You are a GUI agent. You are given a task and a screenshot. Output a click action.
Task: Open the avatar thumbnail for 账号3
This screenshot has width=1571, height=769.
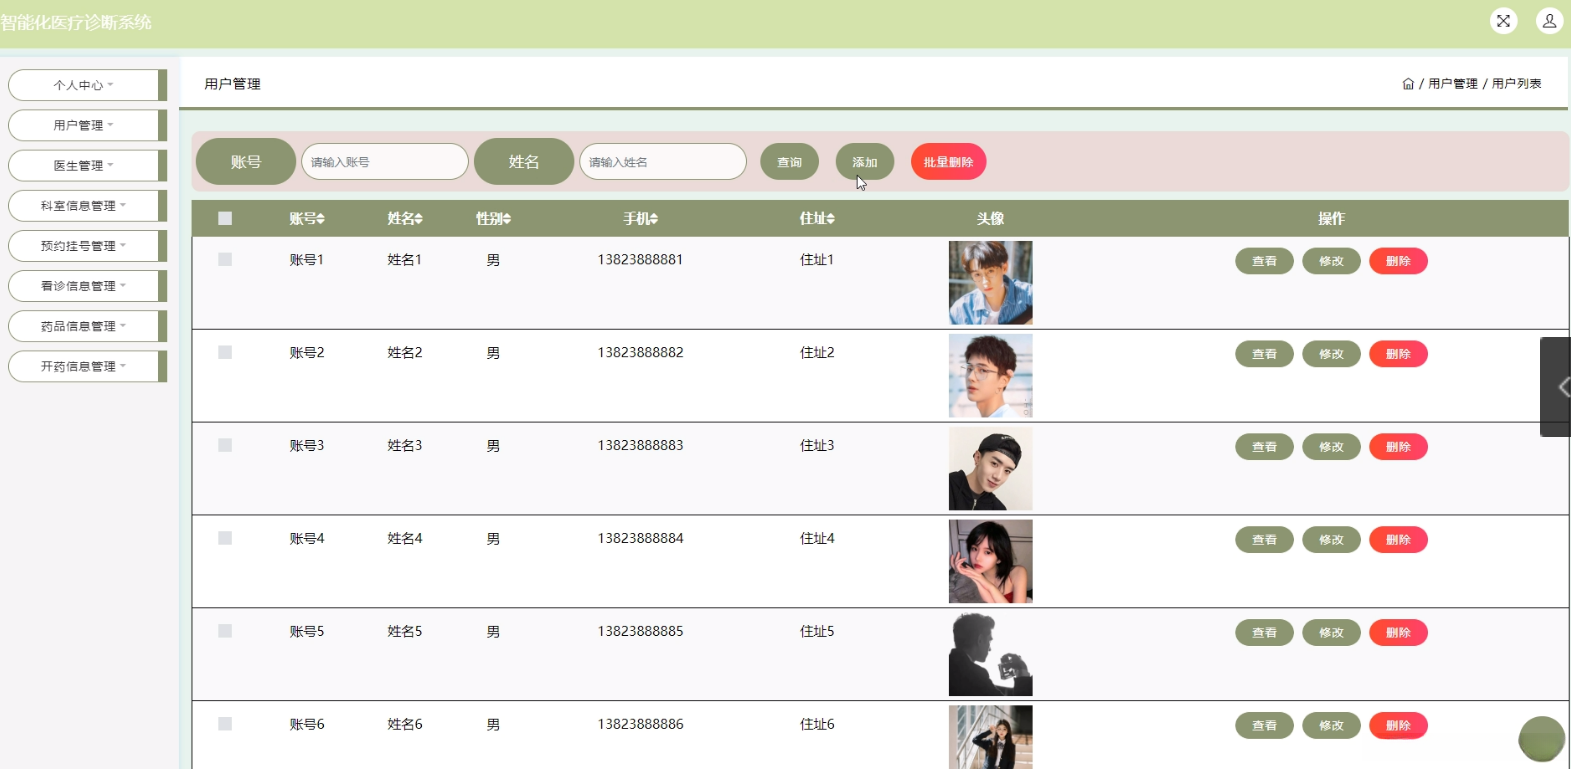(x=991, y=469)
